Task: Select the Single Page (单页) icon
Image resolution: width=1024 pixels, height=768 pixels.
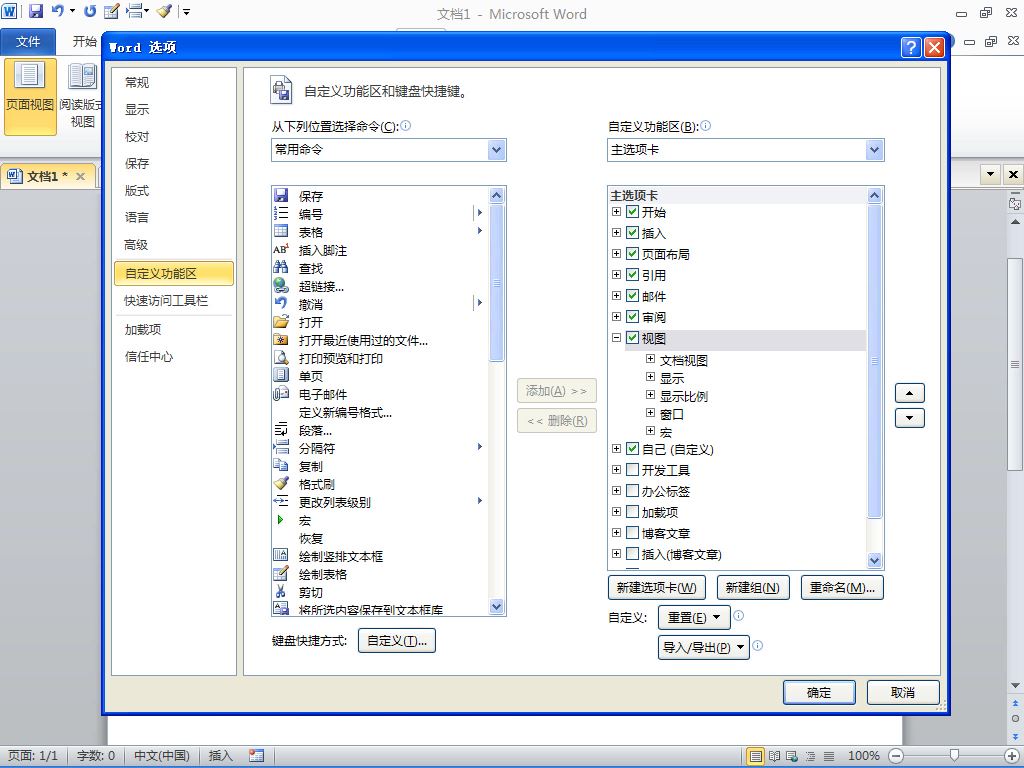Action: coord(281,376)
